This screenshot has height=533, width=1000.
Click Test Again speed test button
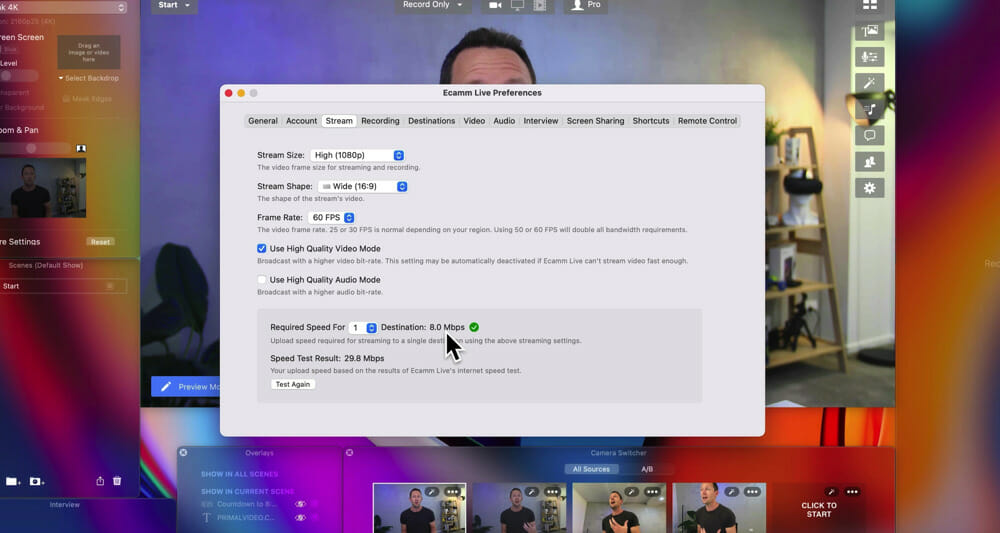click(293, 384)
